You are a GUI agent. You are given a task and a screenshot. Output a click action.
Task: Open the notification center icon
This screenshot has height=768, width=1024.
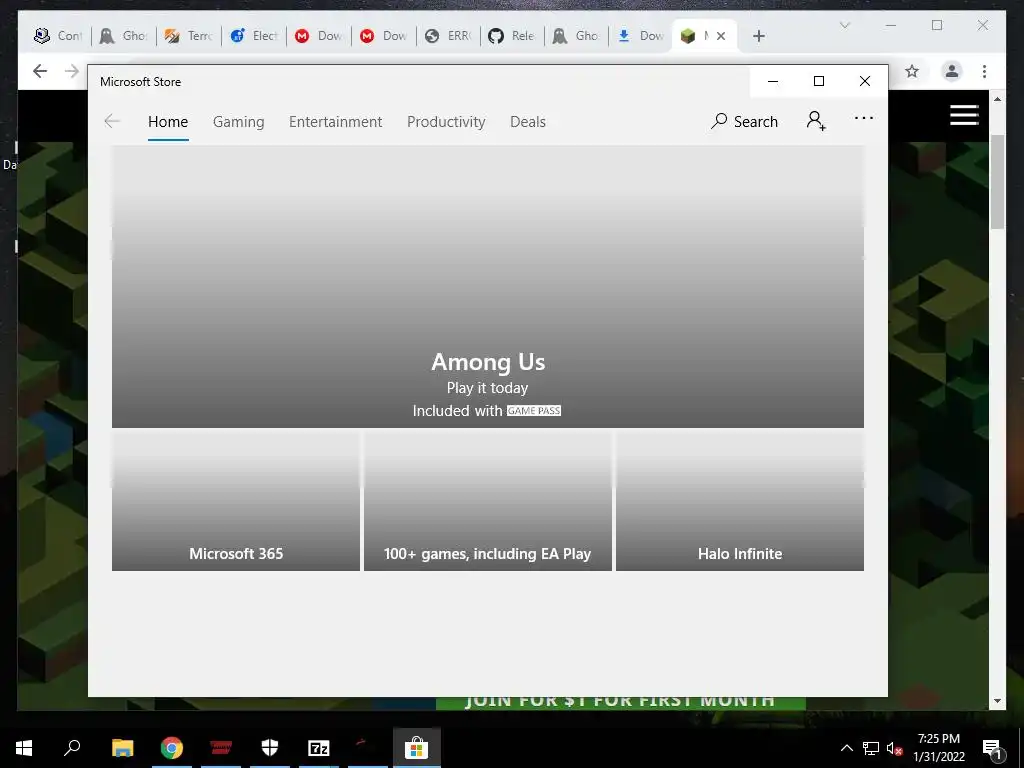(992, 748)
